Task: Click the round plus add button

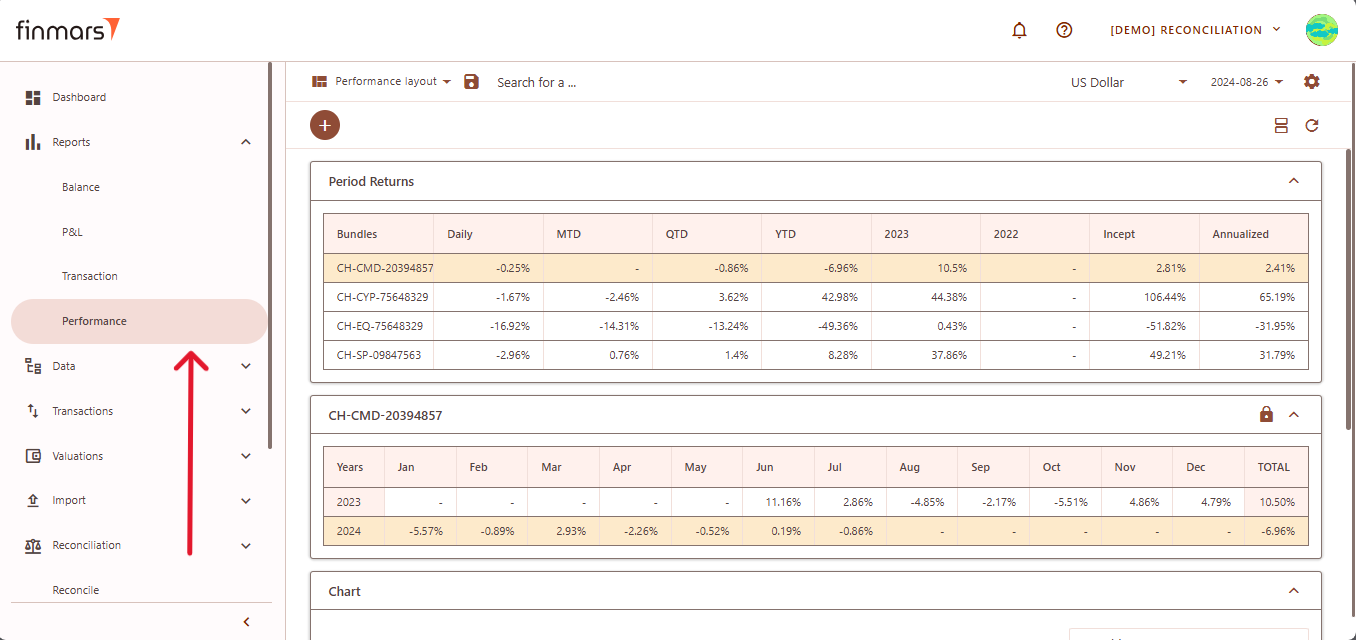Action: pyautogui.click(x=325, y=125)
